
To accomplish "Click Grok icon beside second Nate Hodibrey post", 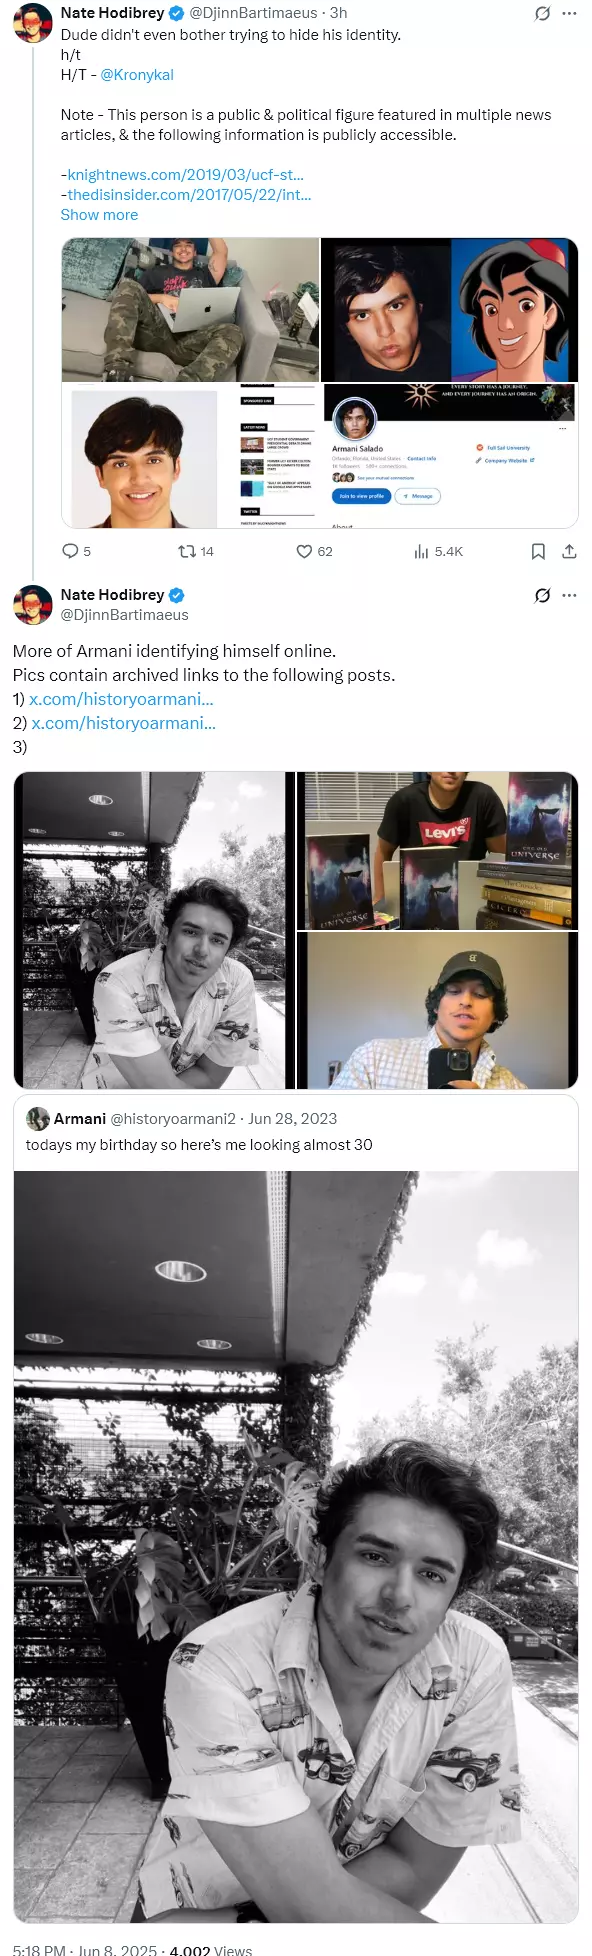I will point(542,595).
